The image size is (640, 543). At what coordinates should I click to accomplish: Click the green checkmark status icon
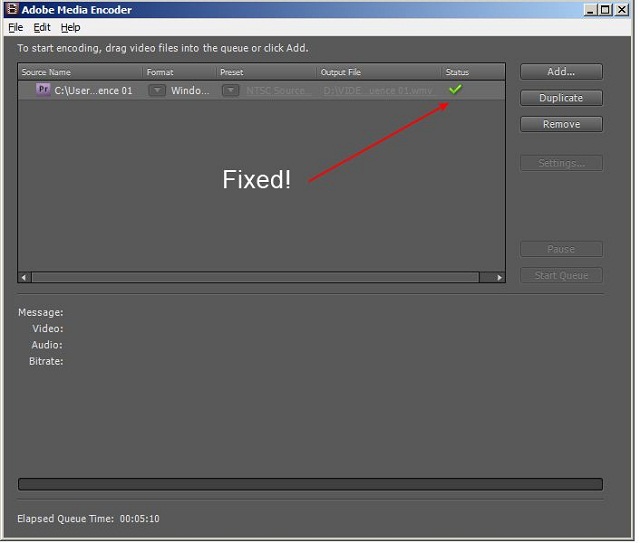pos(455,89)
